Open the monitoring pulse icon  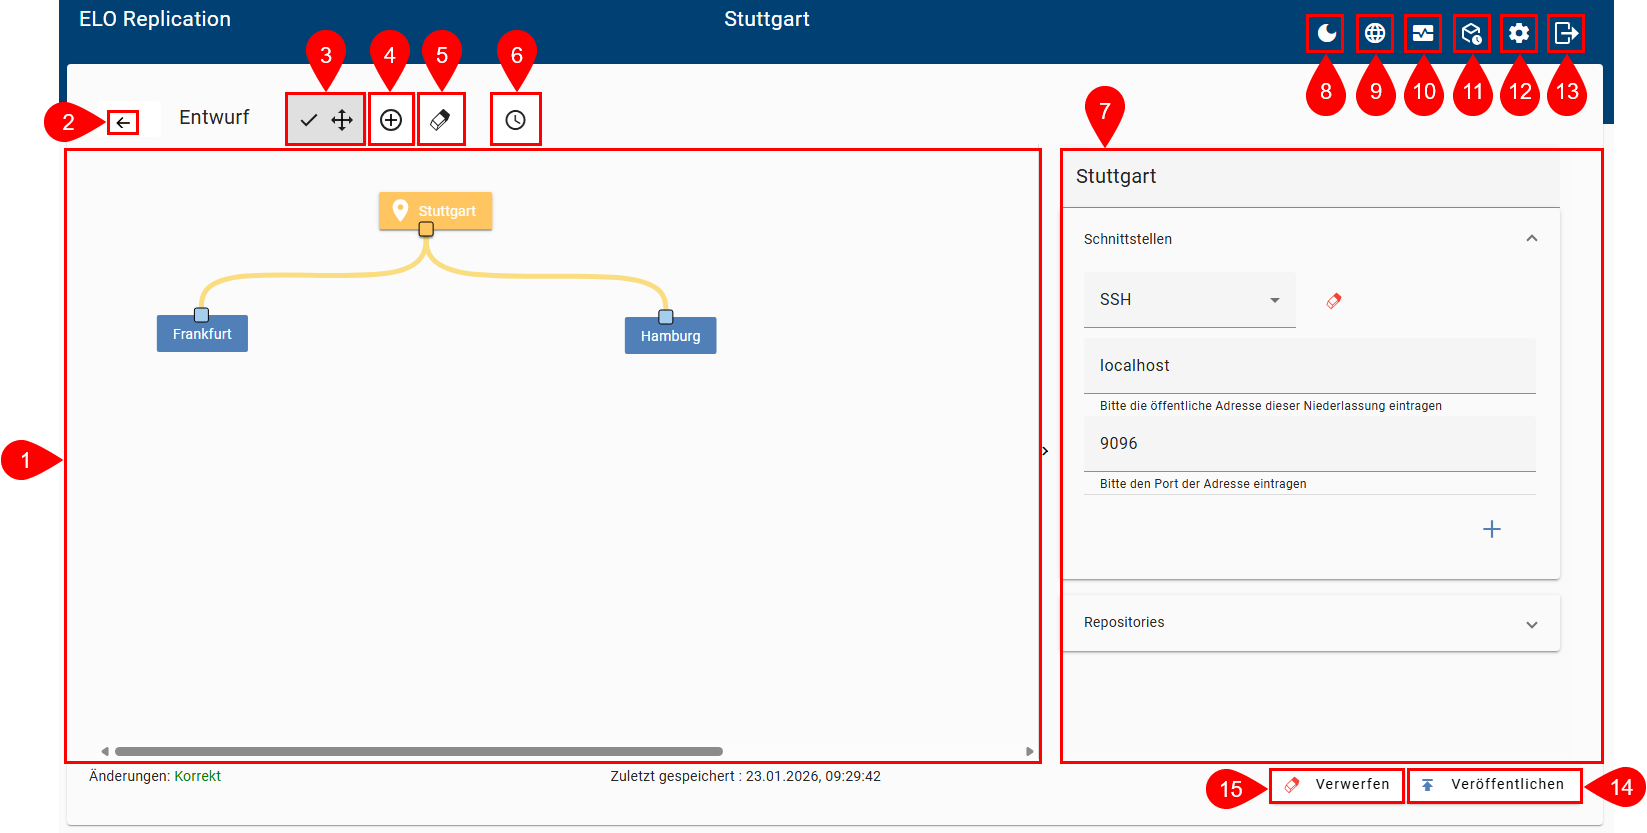(x=1423, y=33)
